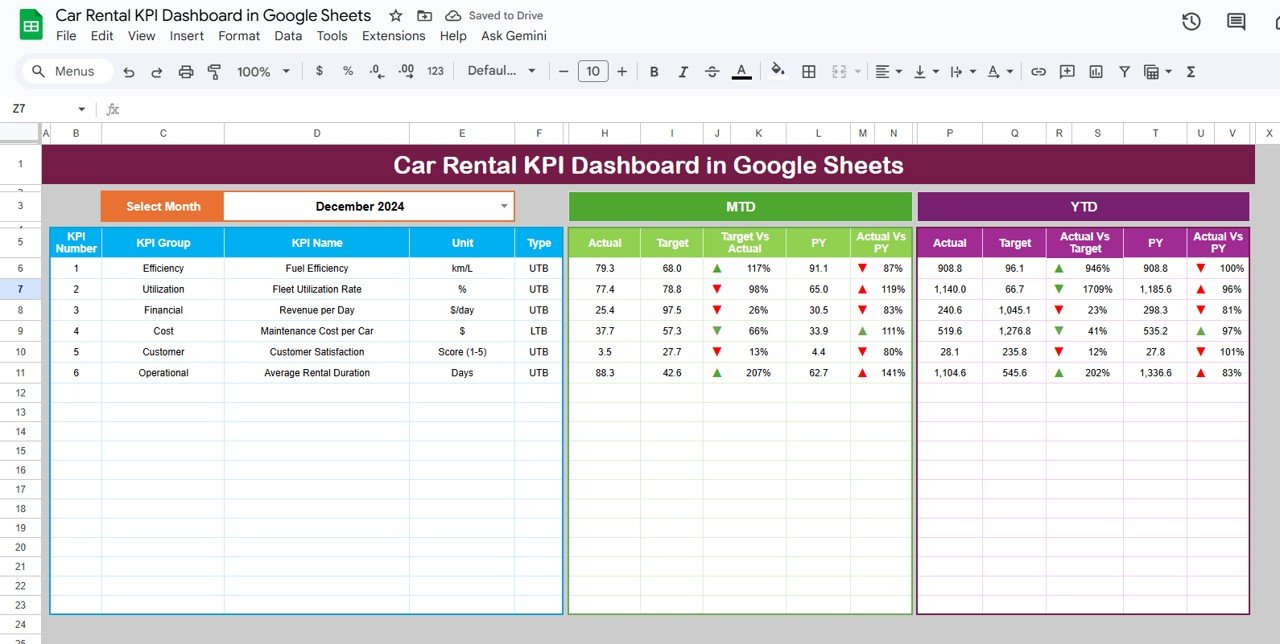Format selection as currency
The image size is (1280, 644).
[x=318, y=71]
